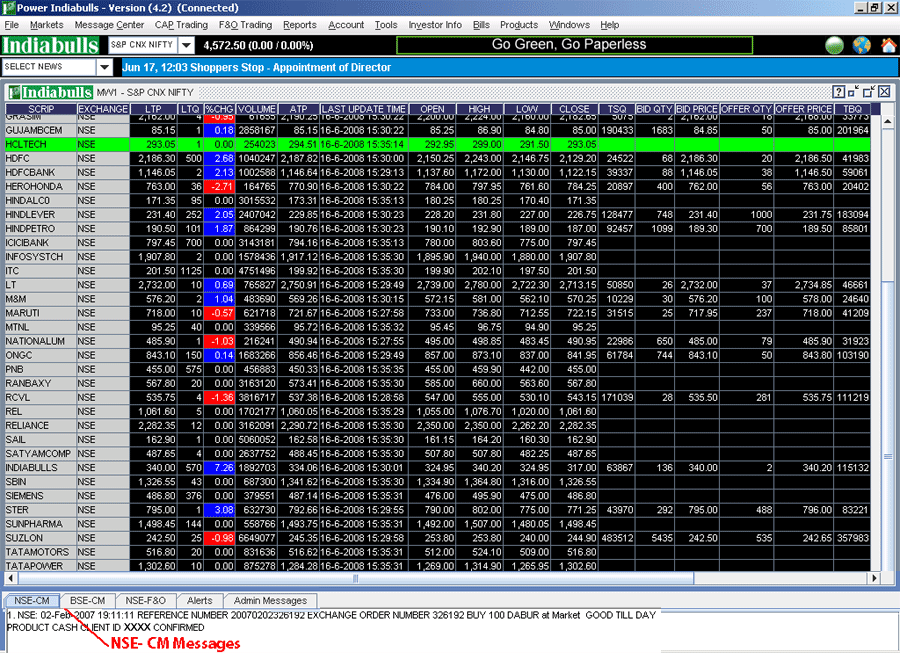This screenshot has height=653, width=900.
Task: Click the green connection status orb icon
Action: click(x=834, y=45)
